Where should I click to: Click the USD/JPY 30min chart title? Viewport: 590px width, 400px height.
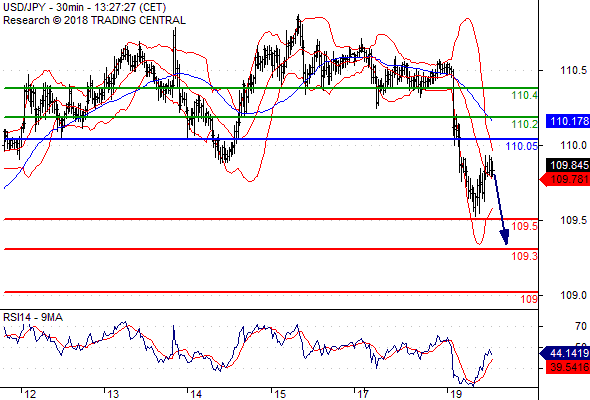click(85, 7)
